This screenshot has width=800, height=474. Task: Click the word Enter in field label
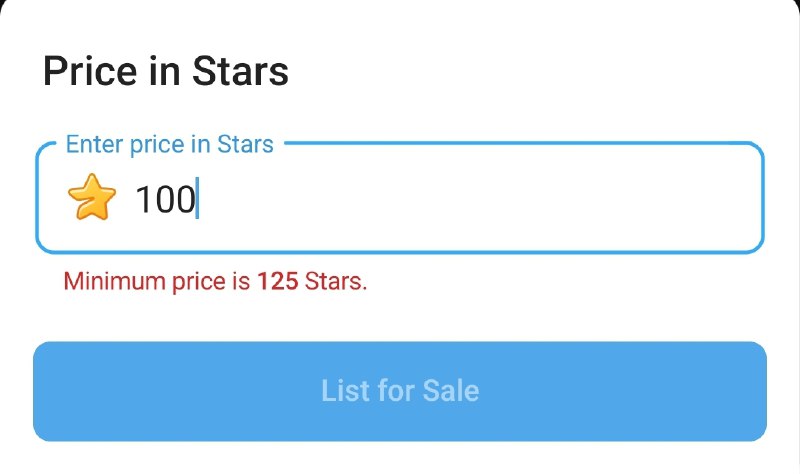tap(94, 144)
